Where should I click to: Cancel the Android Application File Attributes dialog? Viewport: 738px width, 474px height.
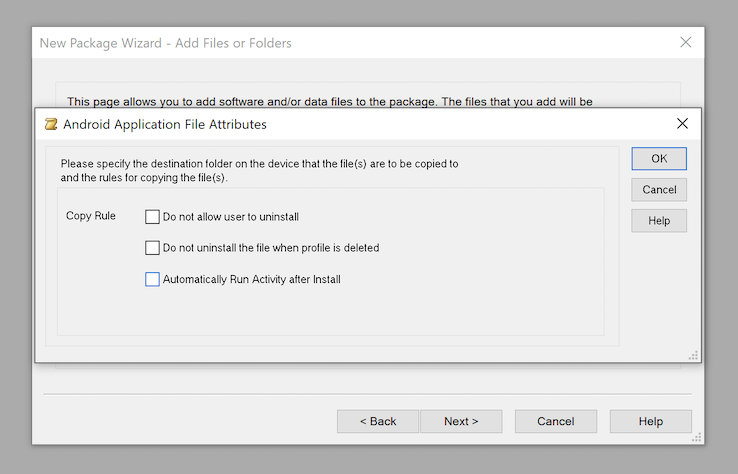point(659,190)
